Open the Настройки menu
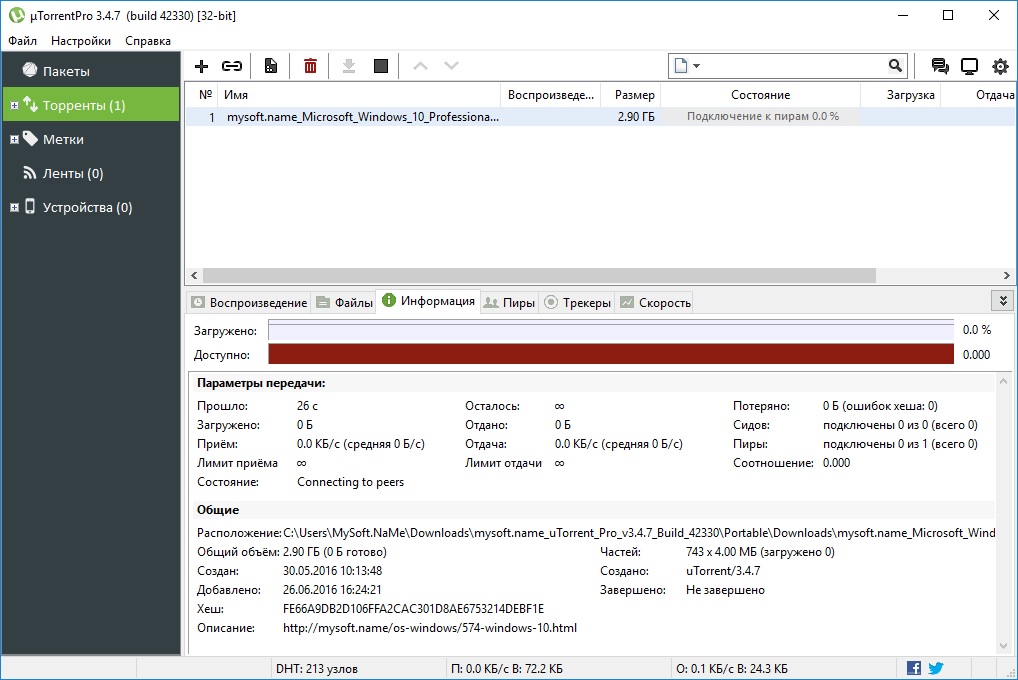1018x680 pixels. pos(81,41)
